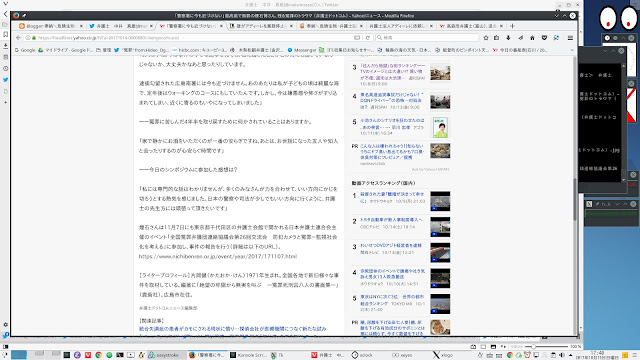
Task: Toggle the pin icon on Firefox titlebar
Action: click(24, 16)
